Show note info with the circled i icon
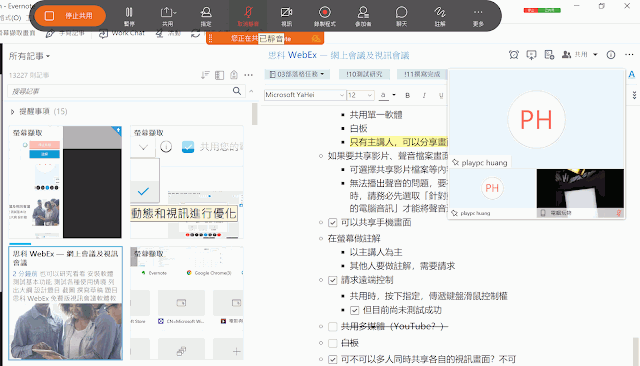Image resolution: width=640 pixels, height=366 pixels. pos(611,55)
